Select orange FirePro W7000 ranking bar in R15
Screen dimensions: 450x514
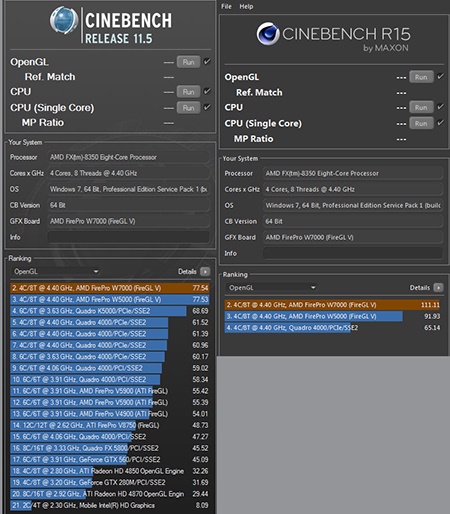[333, 305]
